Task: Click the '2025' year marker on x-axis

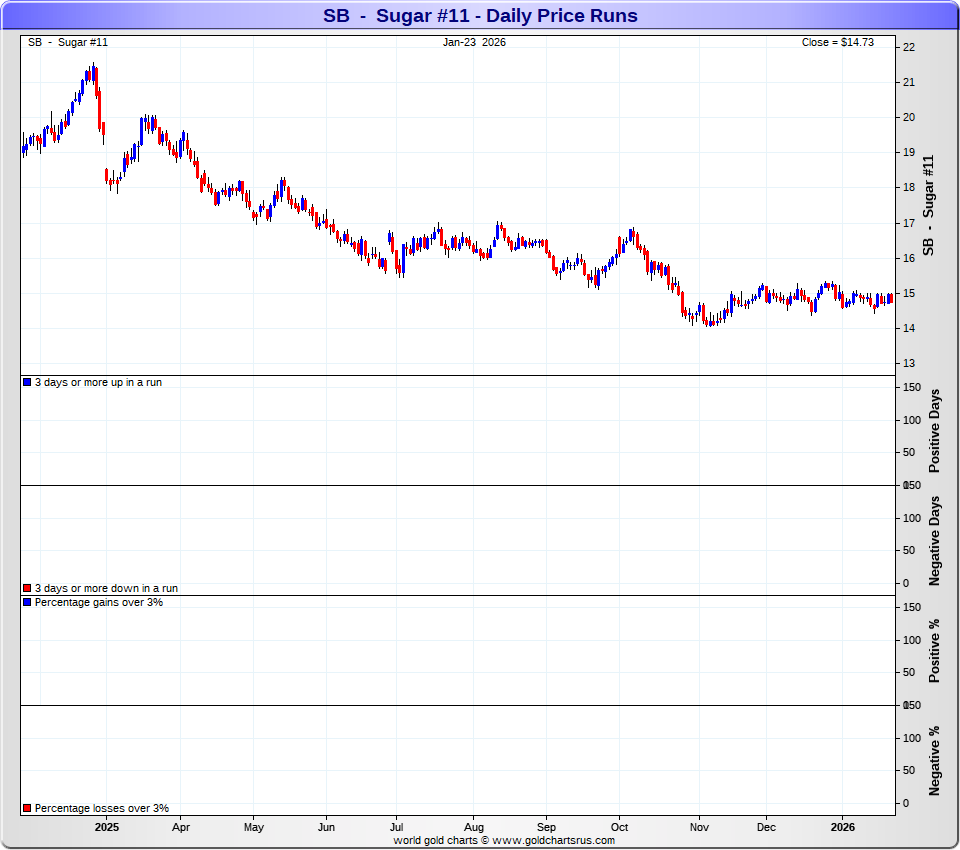Action: coord(107,827)
